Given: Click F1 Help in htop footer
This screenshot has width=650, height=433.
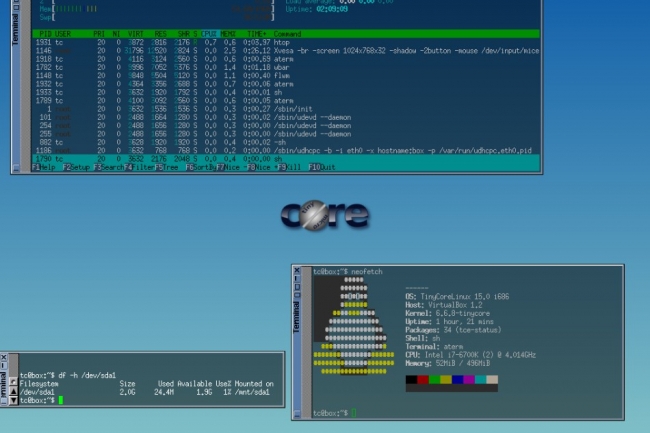Looking at the screenshot, I should click(44, 167).
